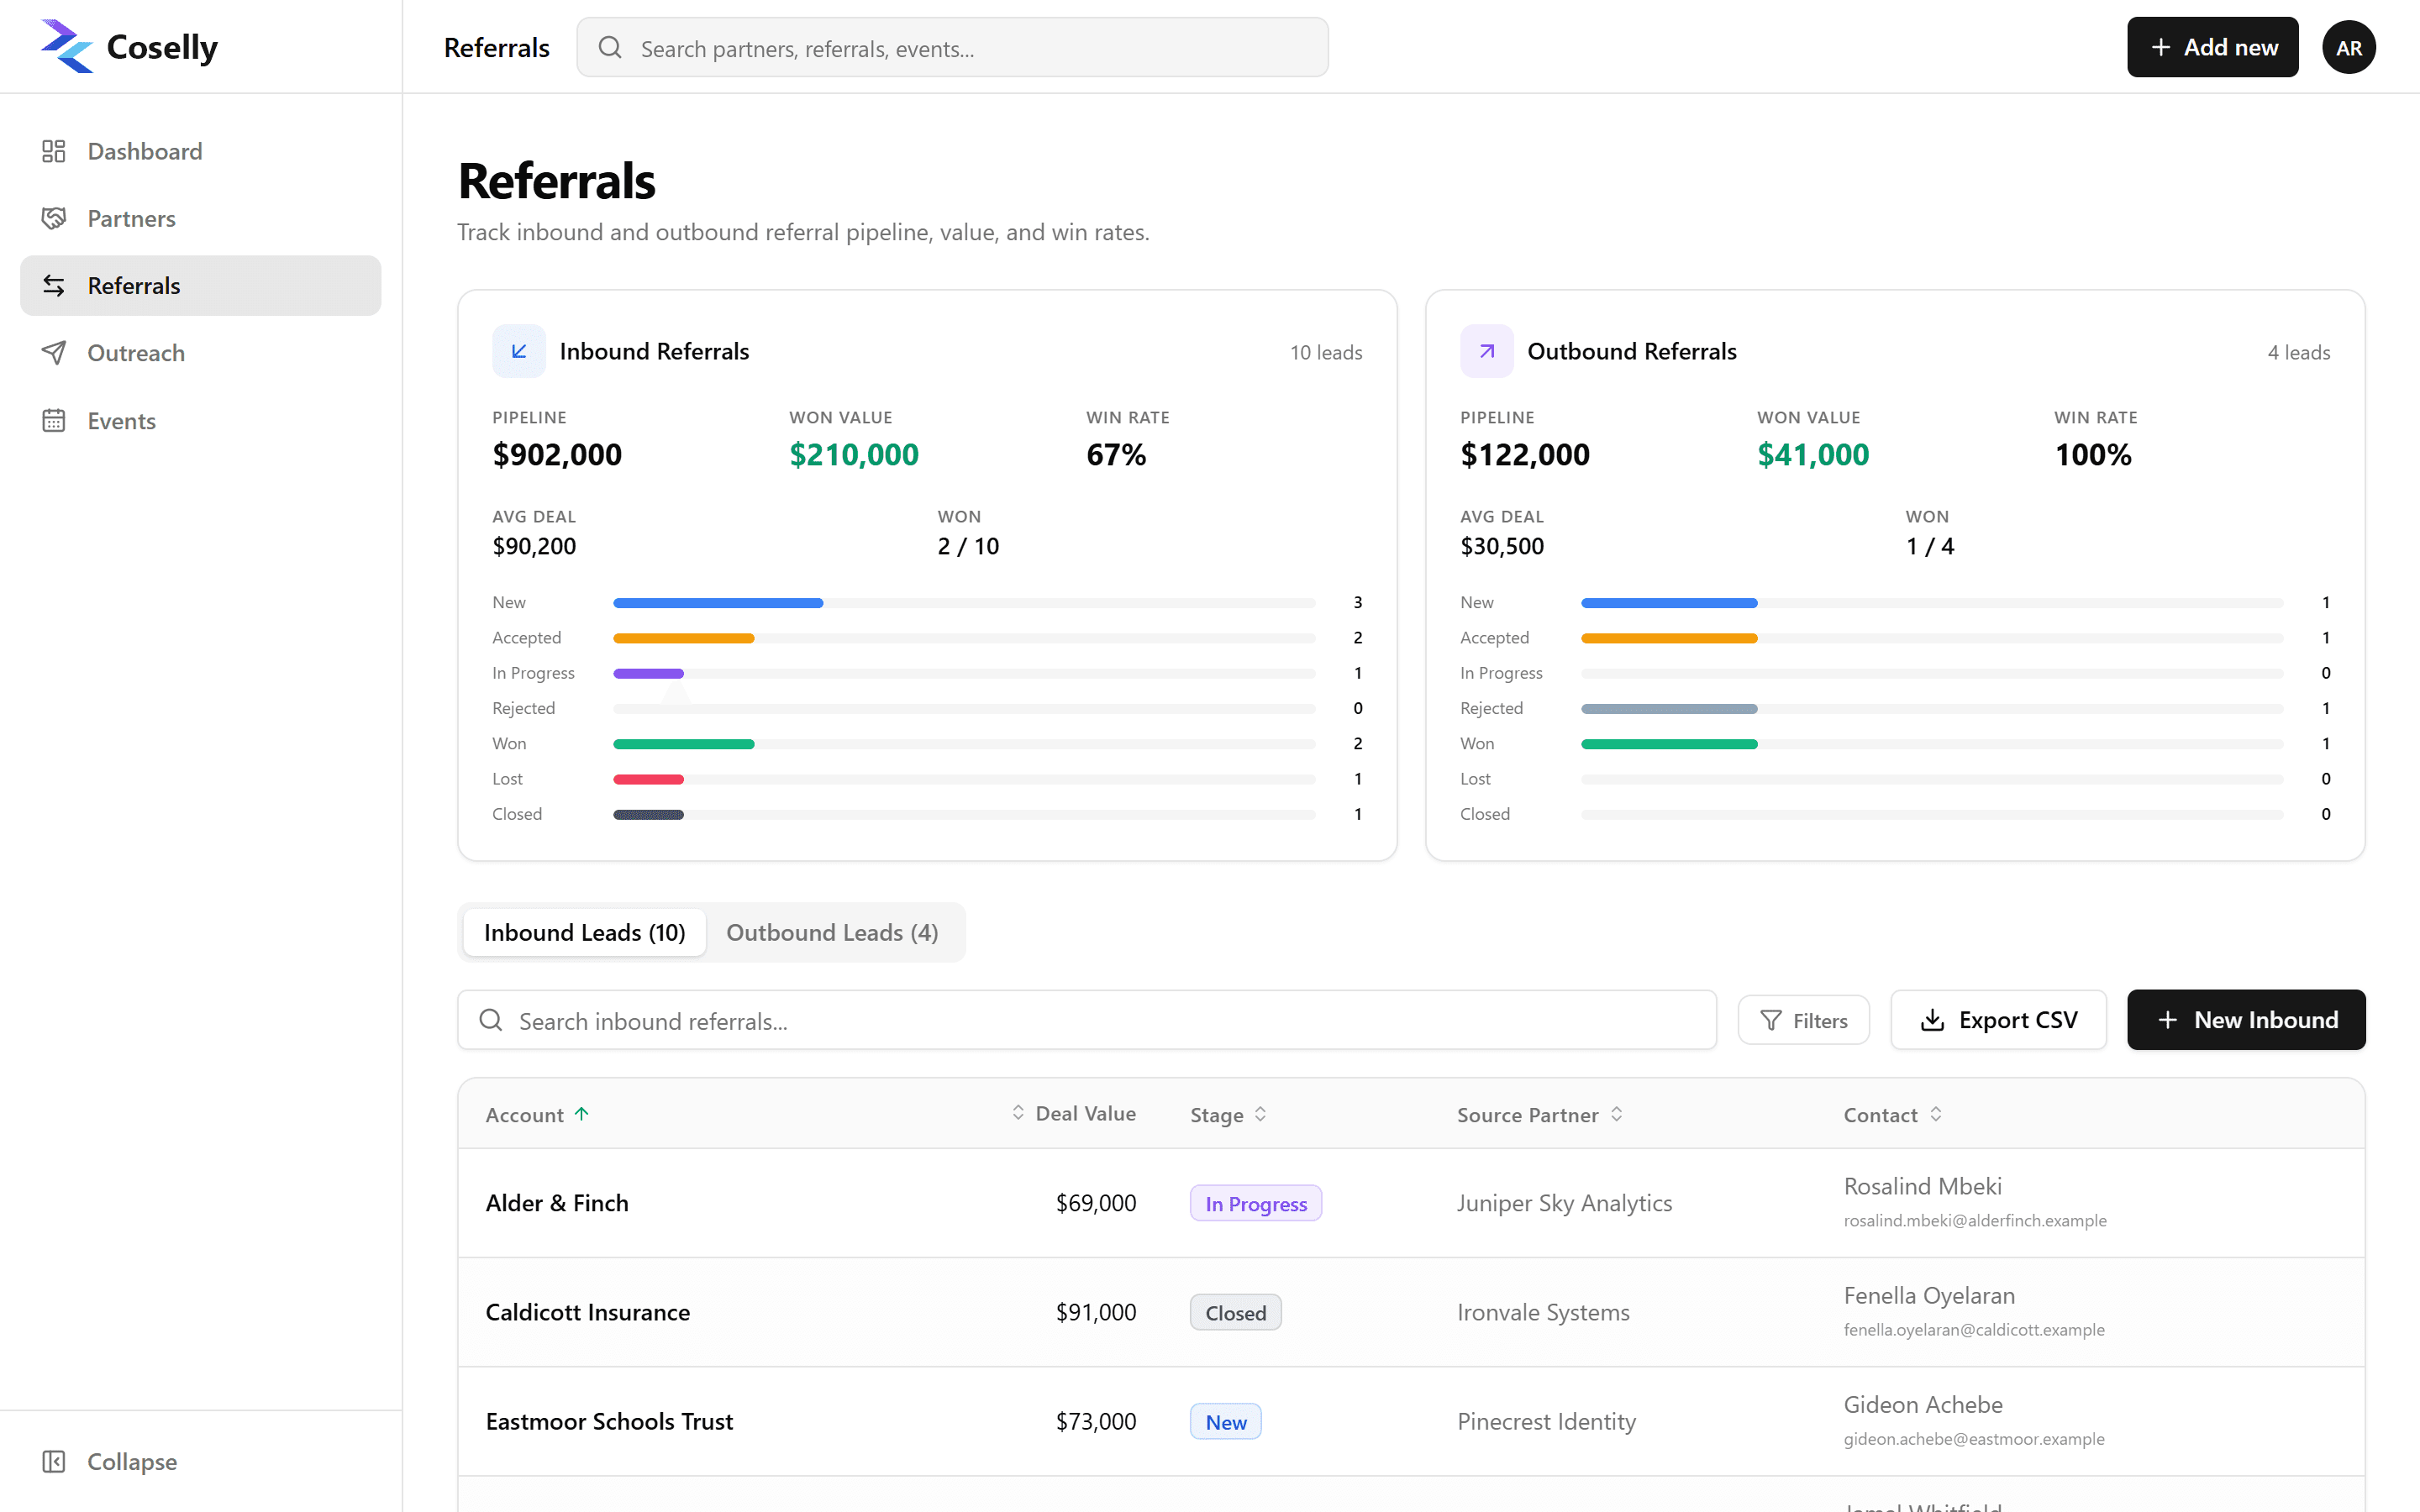Image resolution: width=2420 pixels, height=1512 pixels.
Task: Sort table by Stage column
Action: point(1229,1114)
